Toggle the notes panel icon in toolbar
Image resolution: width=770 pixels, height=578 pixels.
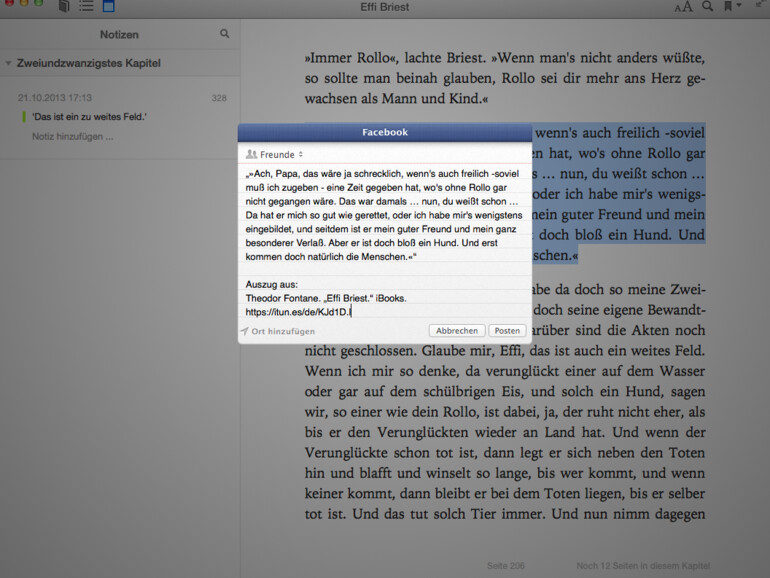pos(109,6)
